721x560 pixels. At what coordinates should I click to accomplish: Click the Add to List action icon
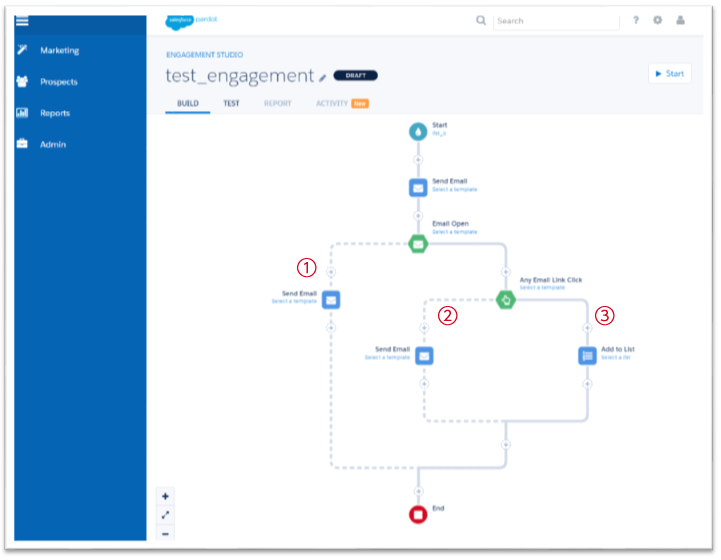click(587, 355)
